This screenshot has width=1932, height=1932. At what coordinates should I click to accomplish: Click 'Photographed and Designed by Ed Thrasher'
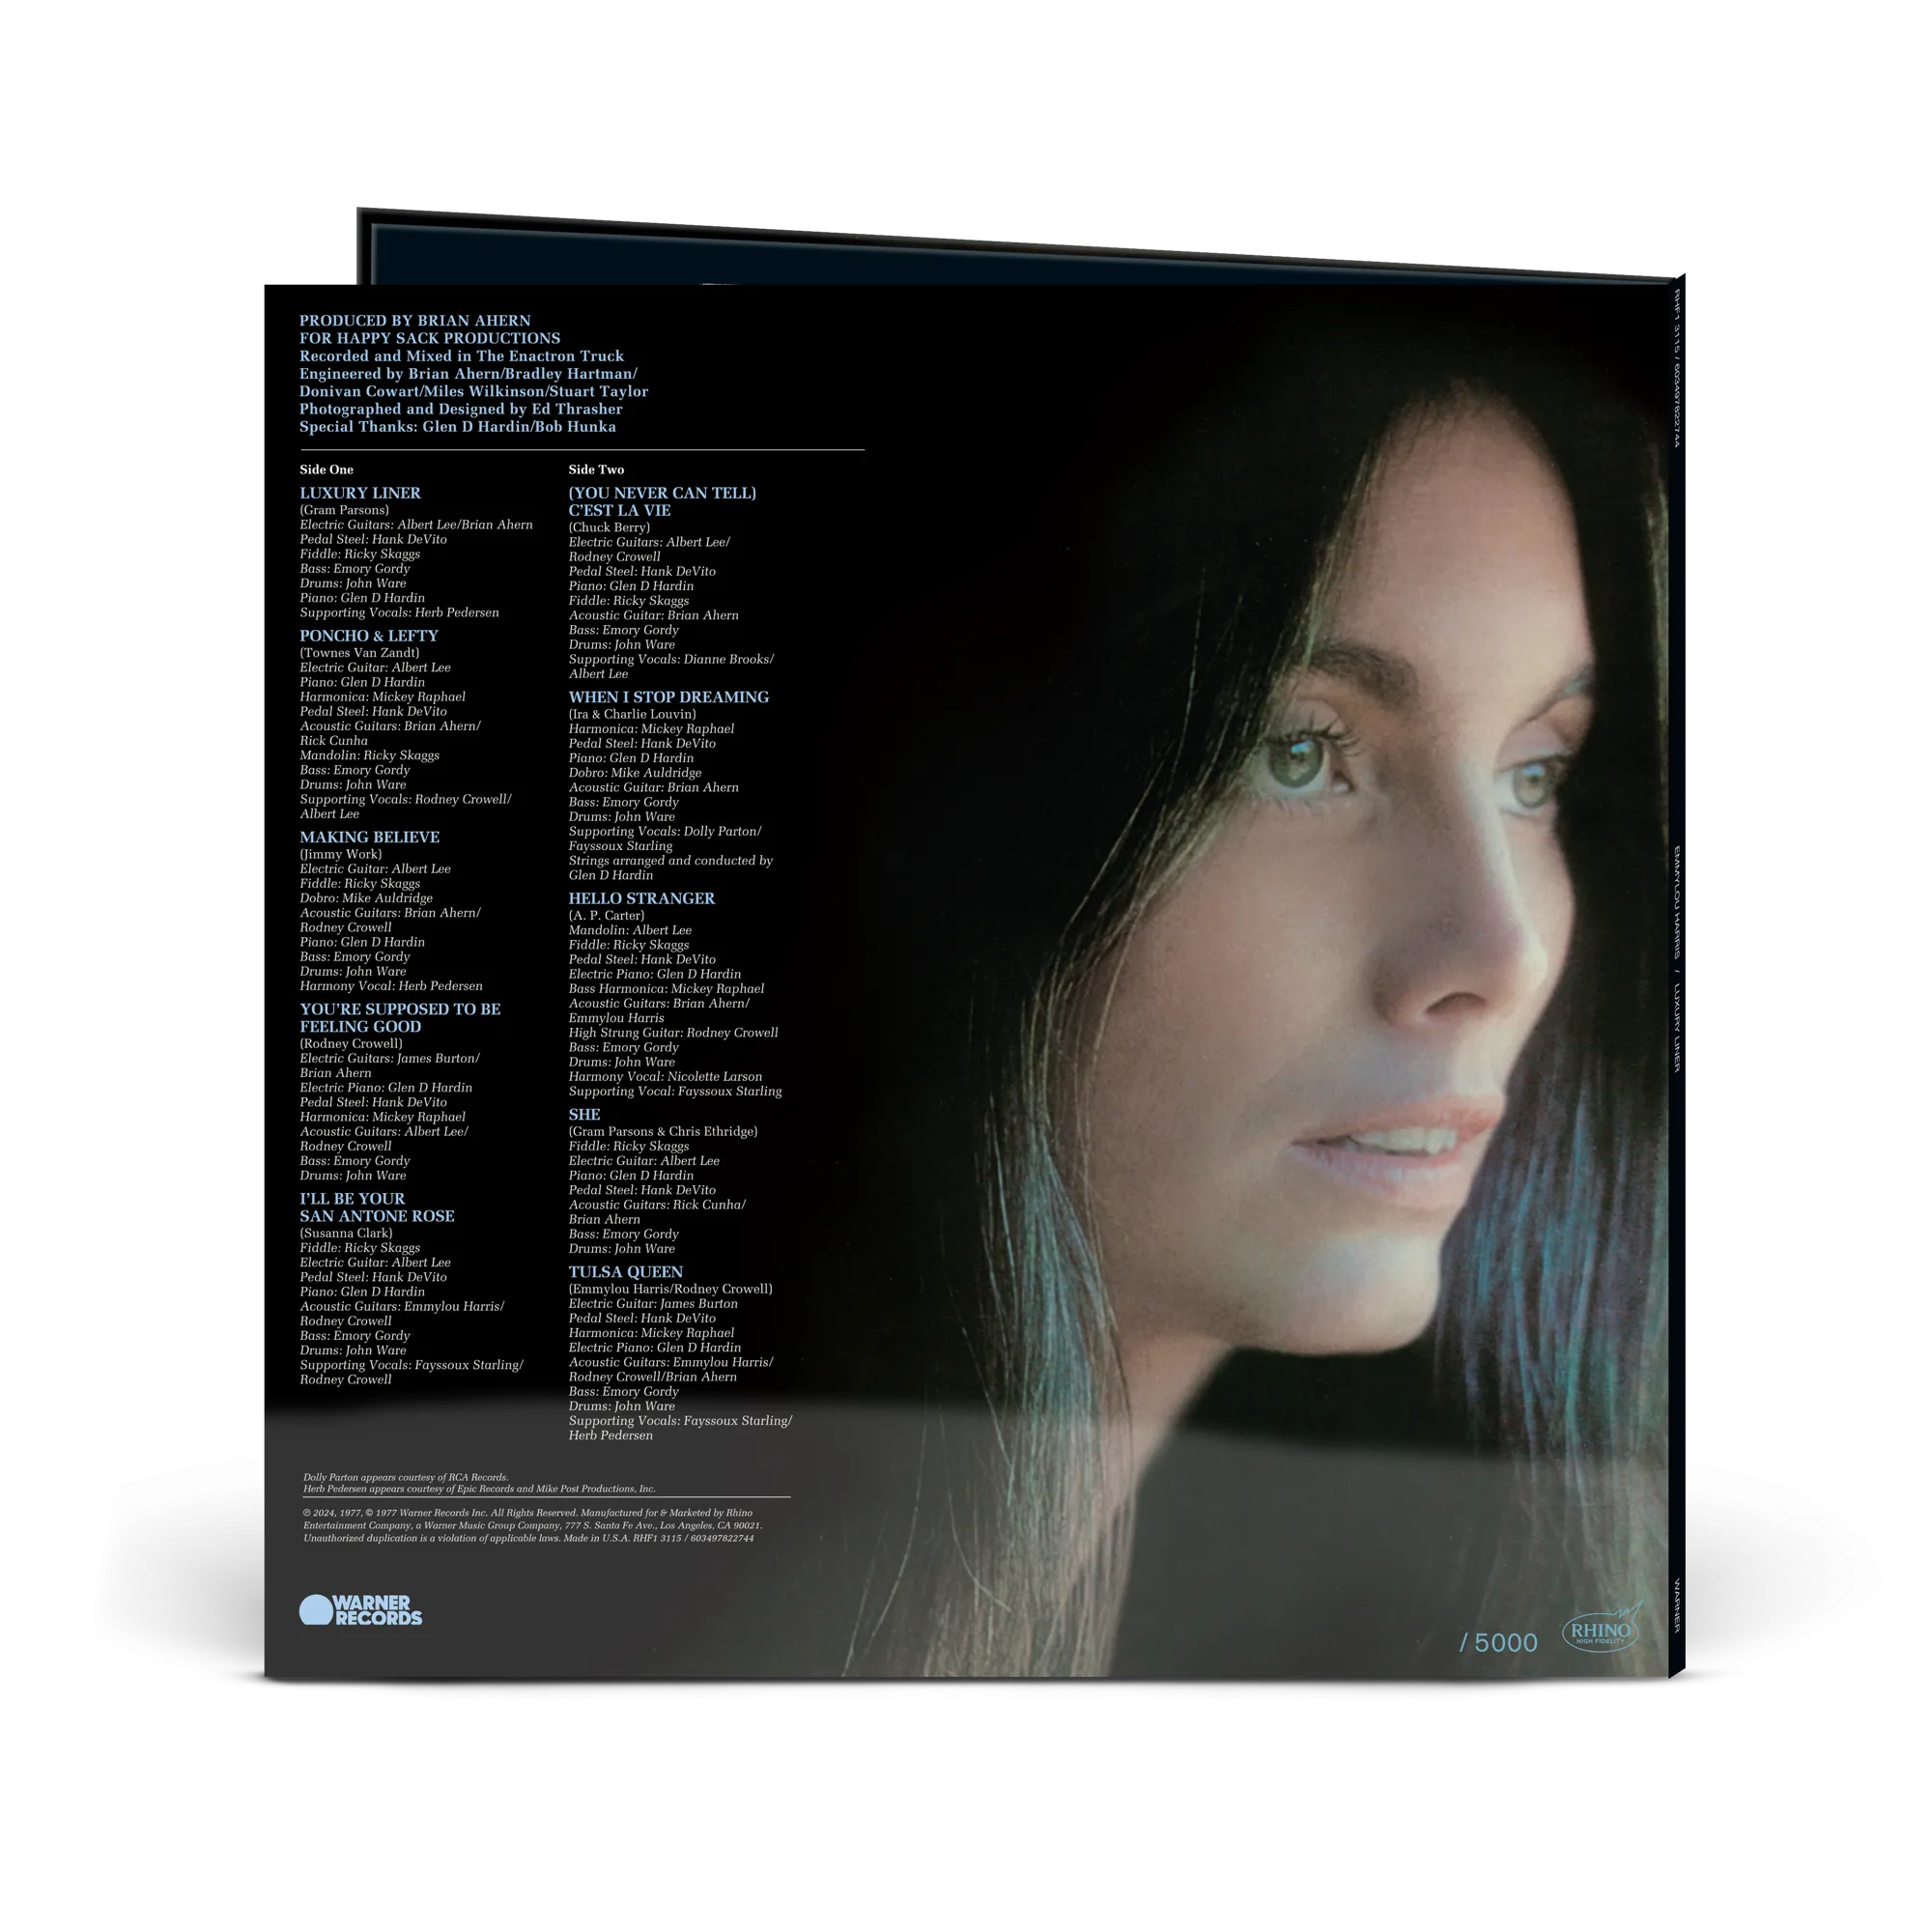pos(461,409)
